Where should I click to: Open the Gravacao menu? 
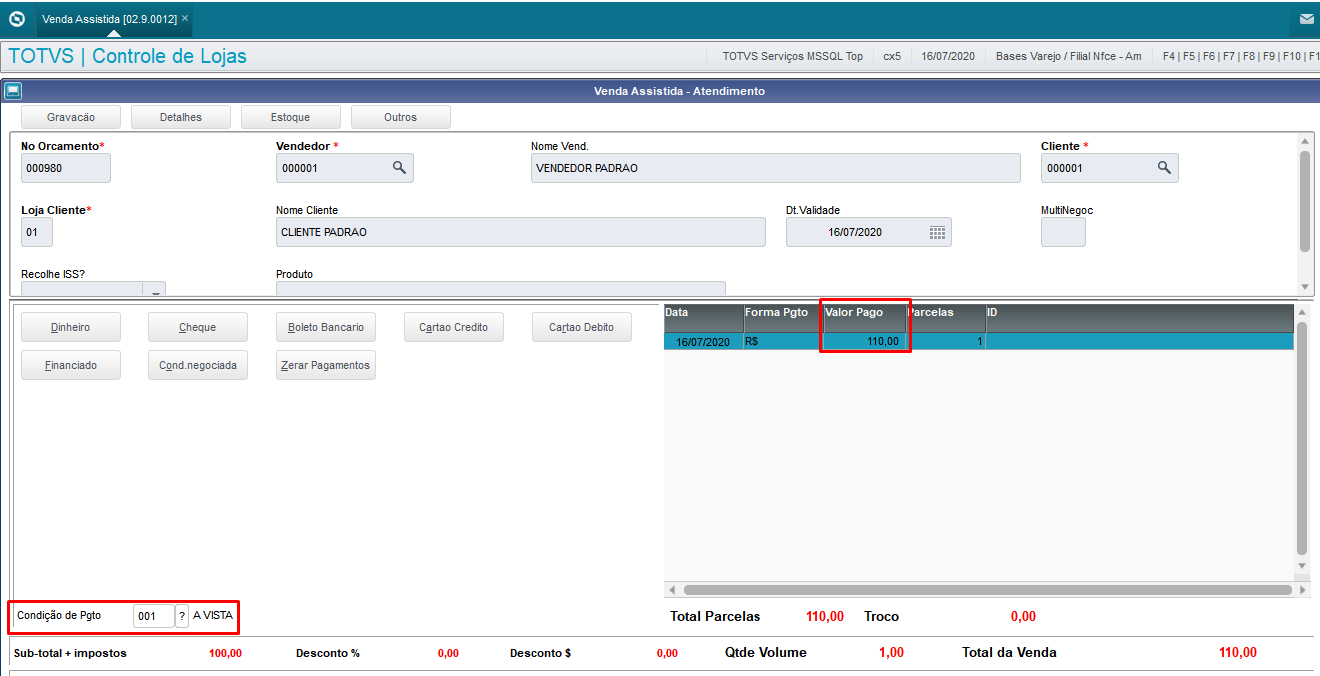click(x=71, y=117)
